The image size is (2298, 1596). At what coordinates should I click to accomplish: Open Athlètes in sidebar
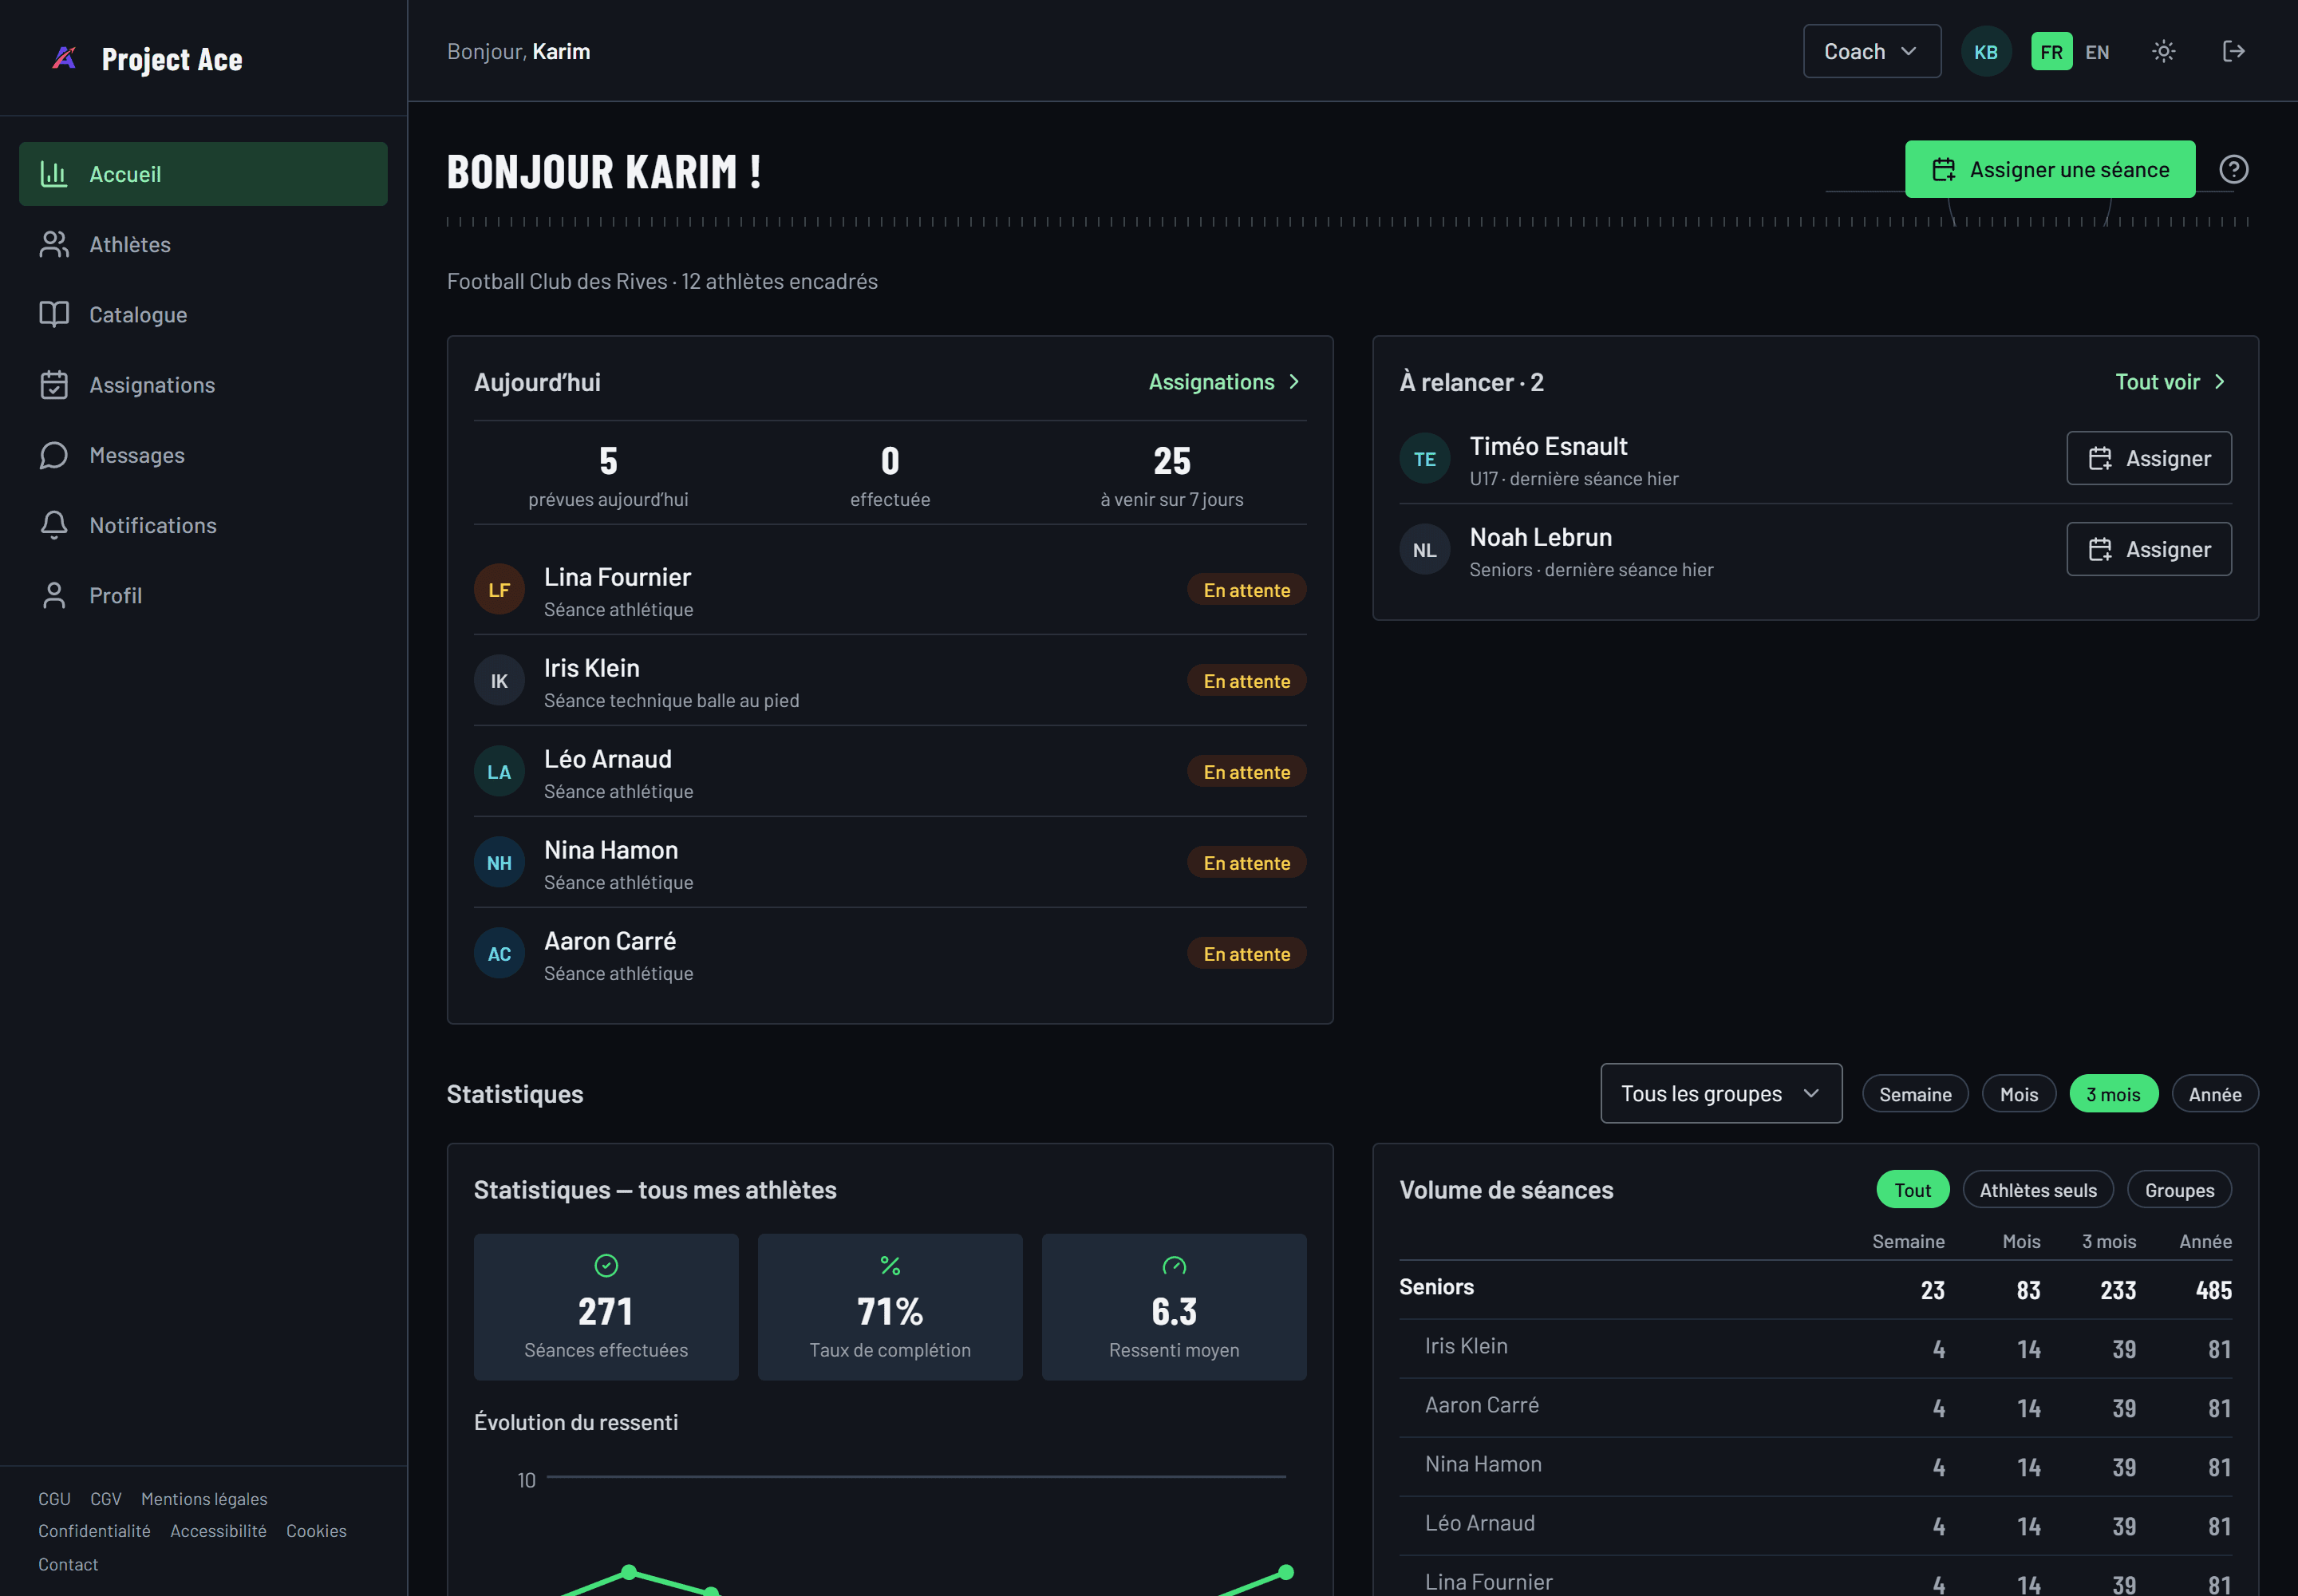(203, 244)
